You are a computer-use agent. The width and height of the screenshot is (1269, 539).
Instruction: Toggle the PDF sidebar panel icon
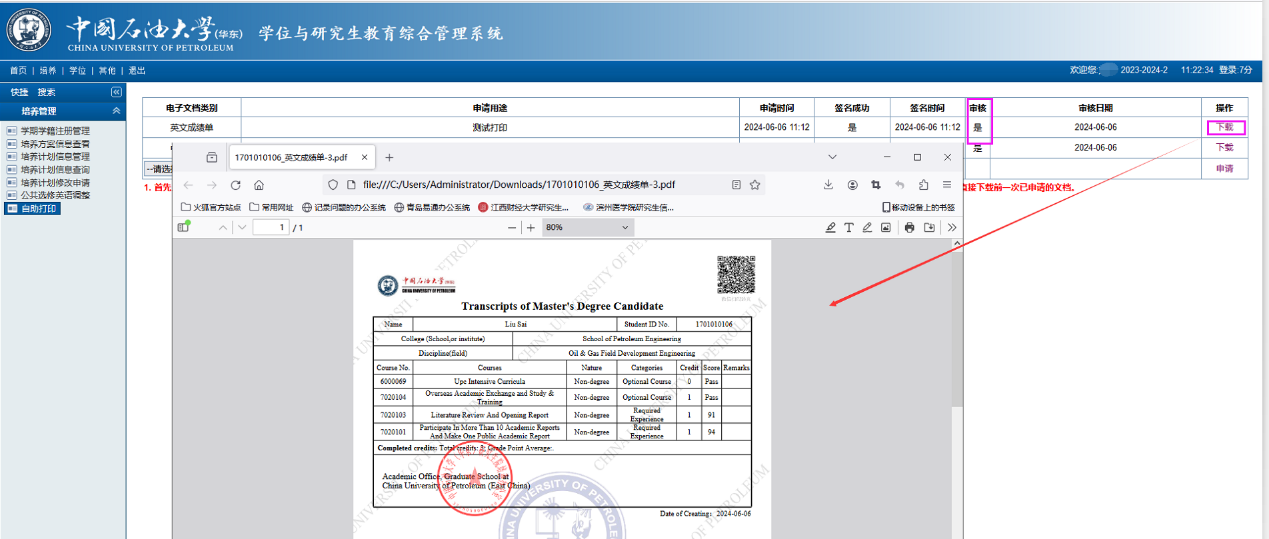(x=183, y=228)
